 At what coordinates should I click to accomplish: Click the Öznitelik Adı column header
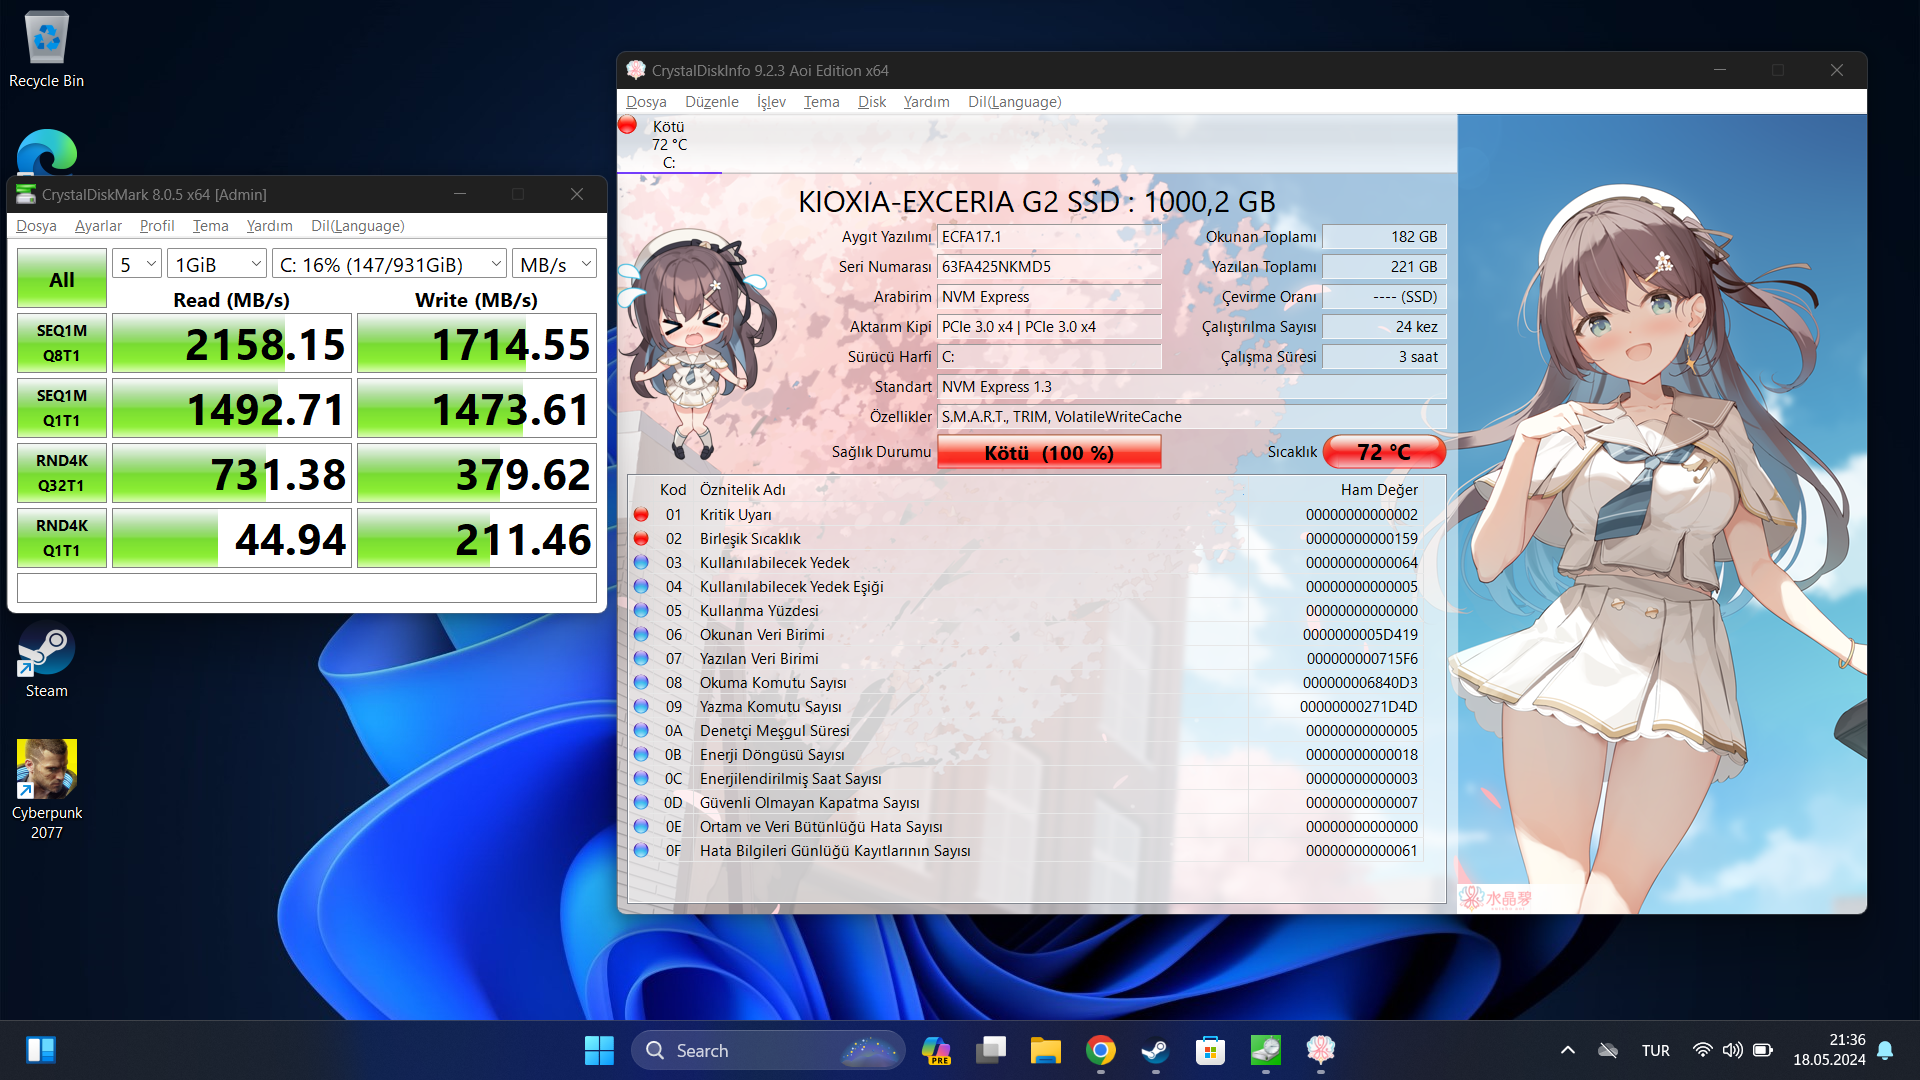[x=743, y=490]
